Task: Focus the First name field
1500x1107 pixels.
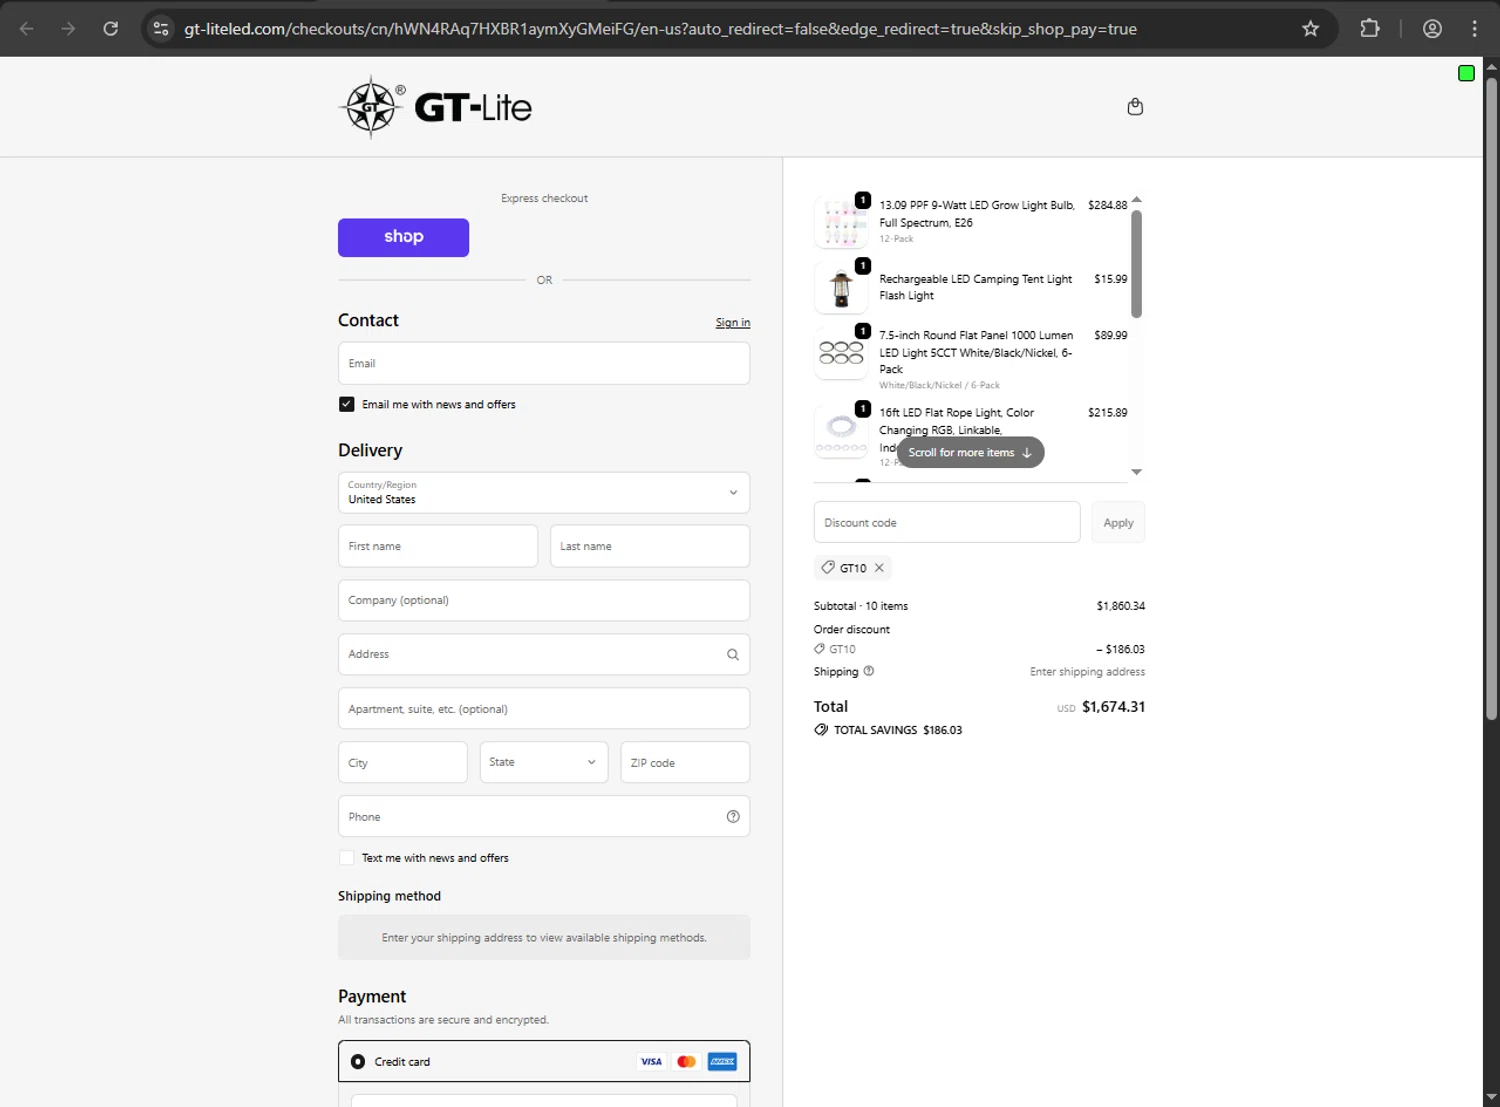Action: click(x=438, y=547)
